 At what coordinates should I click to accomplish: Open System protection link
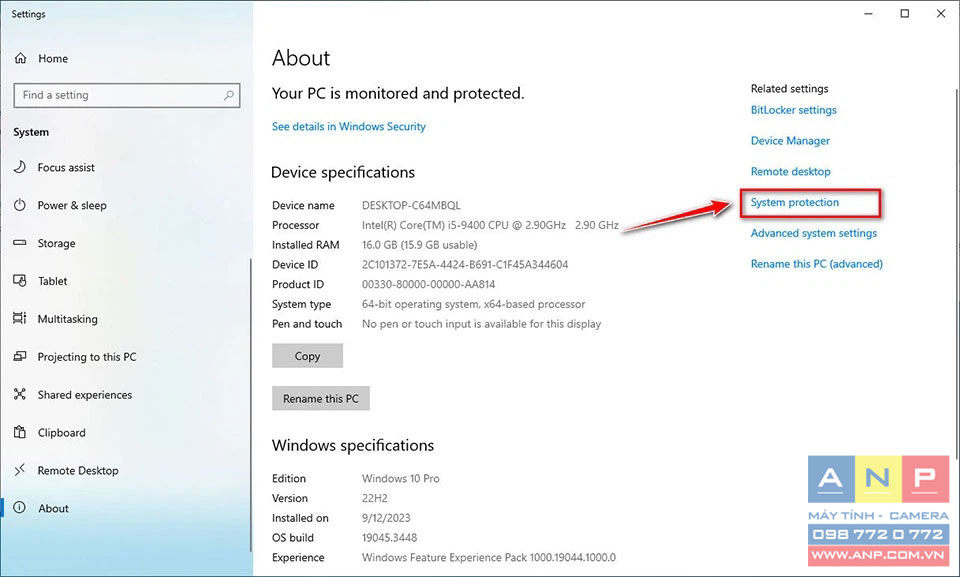pyautogui.click(x=795, y=202)
